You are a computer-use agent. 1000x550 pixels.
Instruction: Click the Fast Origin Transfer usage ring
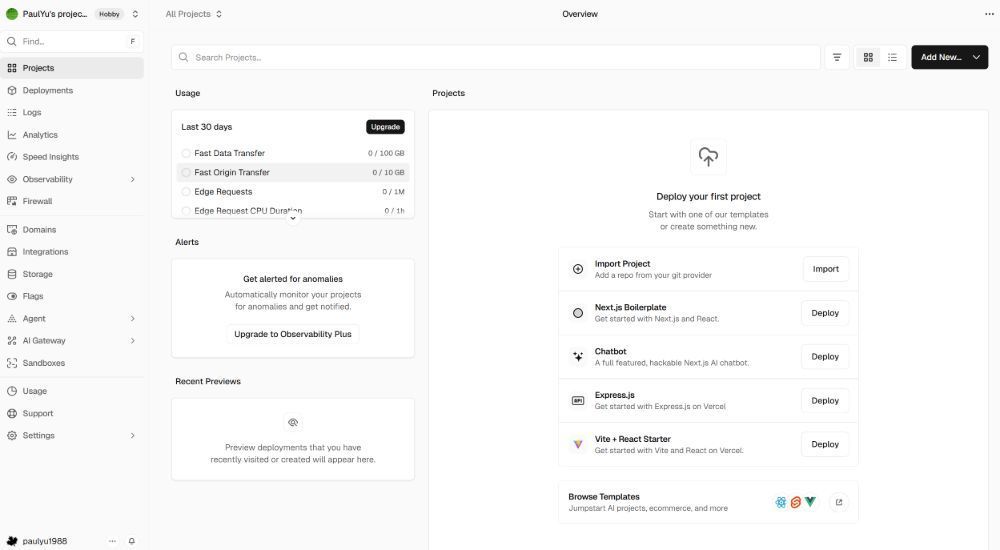[x=186, y=172]
